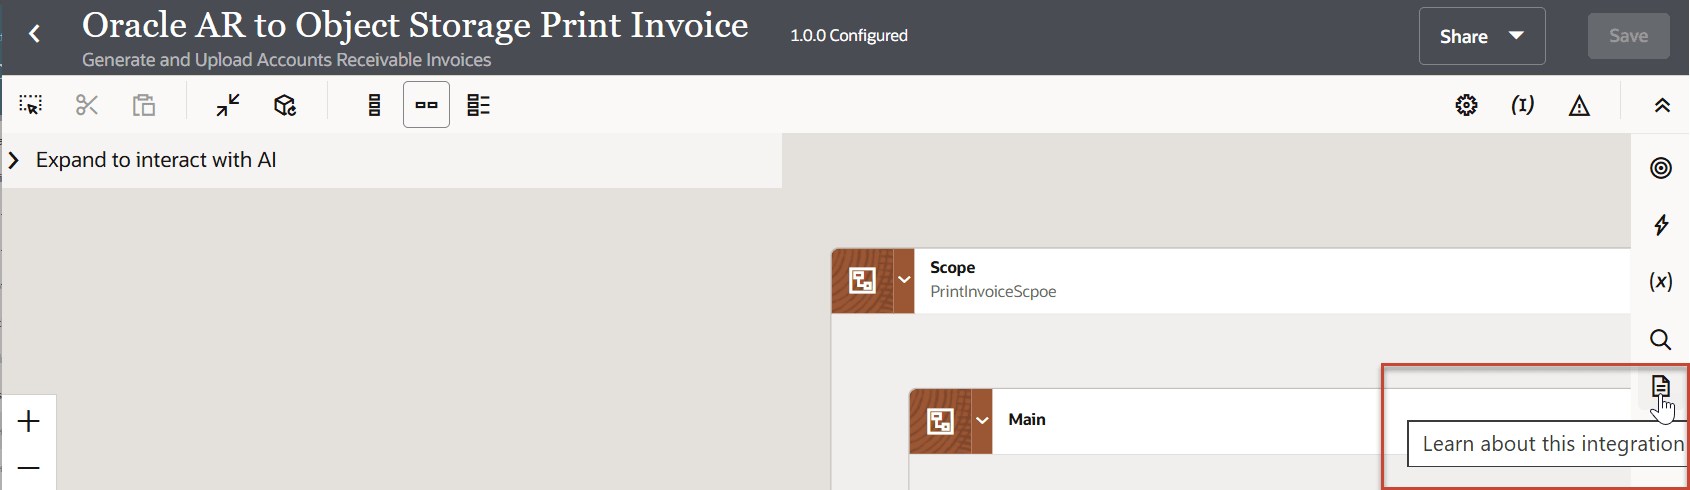The image size is (1690, 490).
Task: Click the Main scope block icon
Action: (x=940, y=421)
